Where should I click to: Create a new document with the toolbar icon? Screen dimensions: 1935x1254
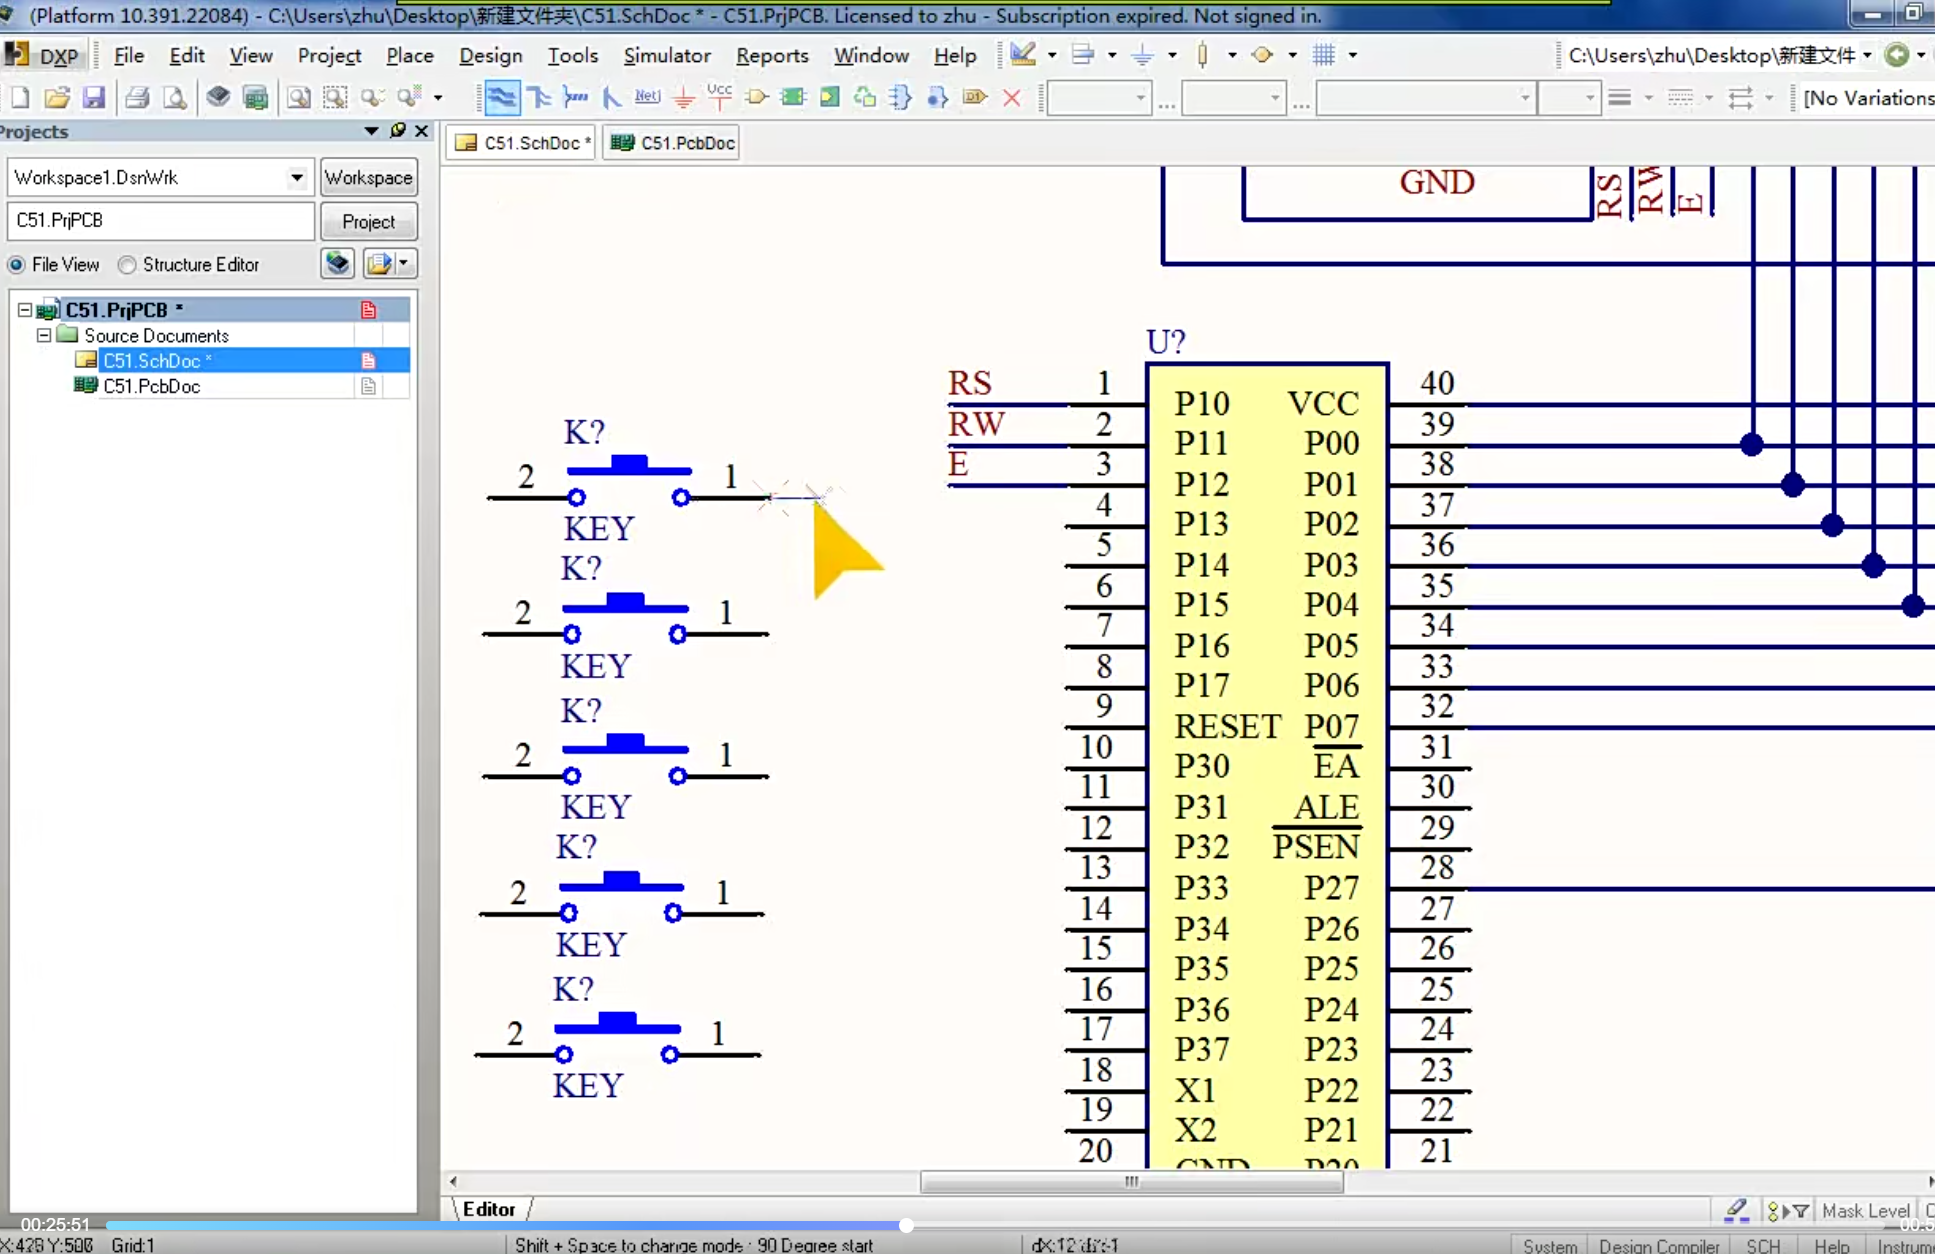click(20, 98)
